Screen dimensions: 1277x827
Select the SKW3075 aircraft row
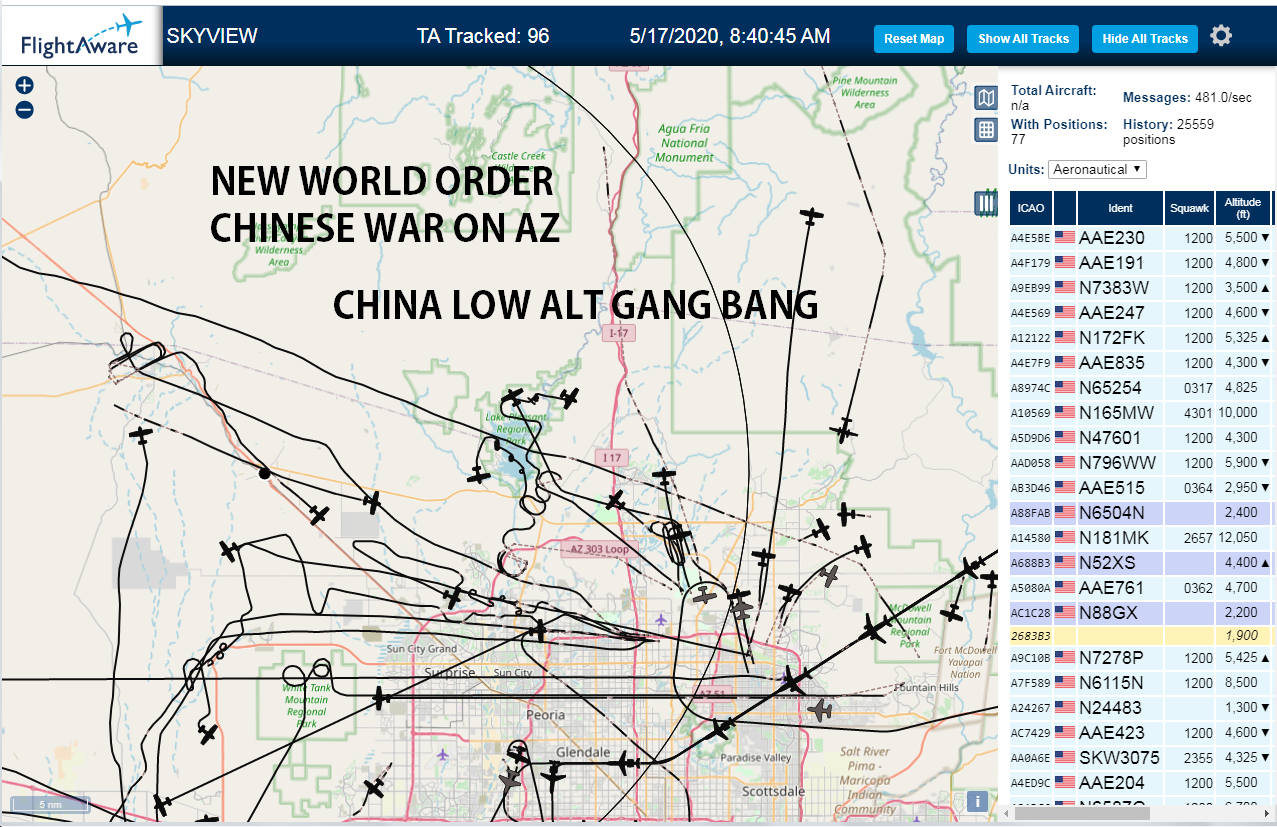[x=1141, y=758]
